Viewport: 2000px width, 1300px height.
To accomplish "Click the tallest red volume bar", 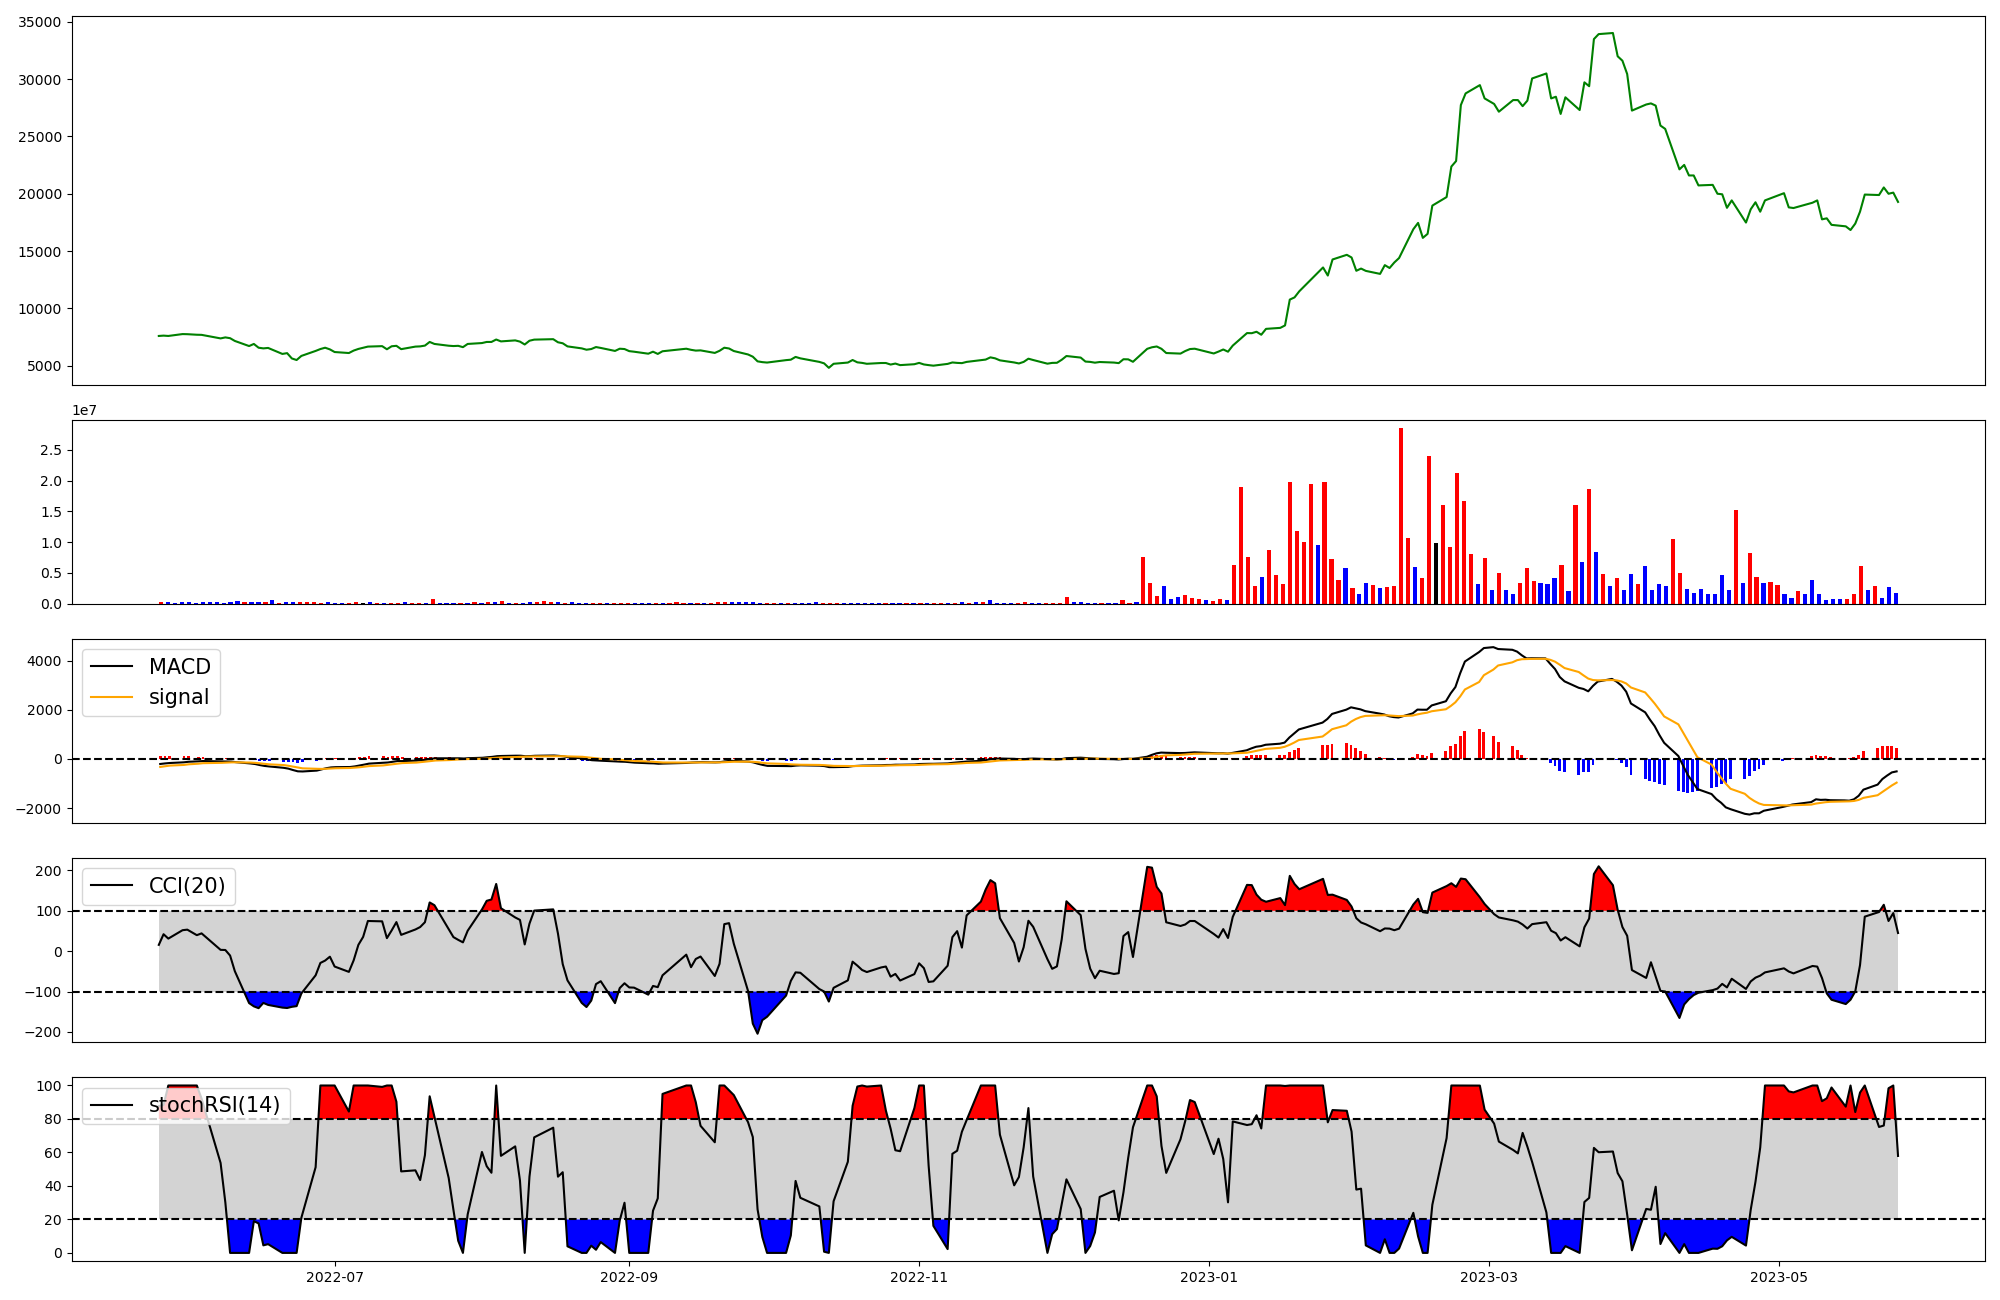I will pyautogui.click(x=1401, y=515).
